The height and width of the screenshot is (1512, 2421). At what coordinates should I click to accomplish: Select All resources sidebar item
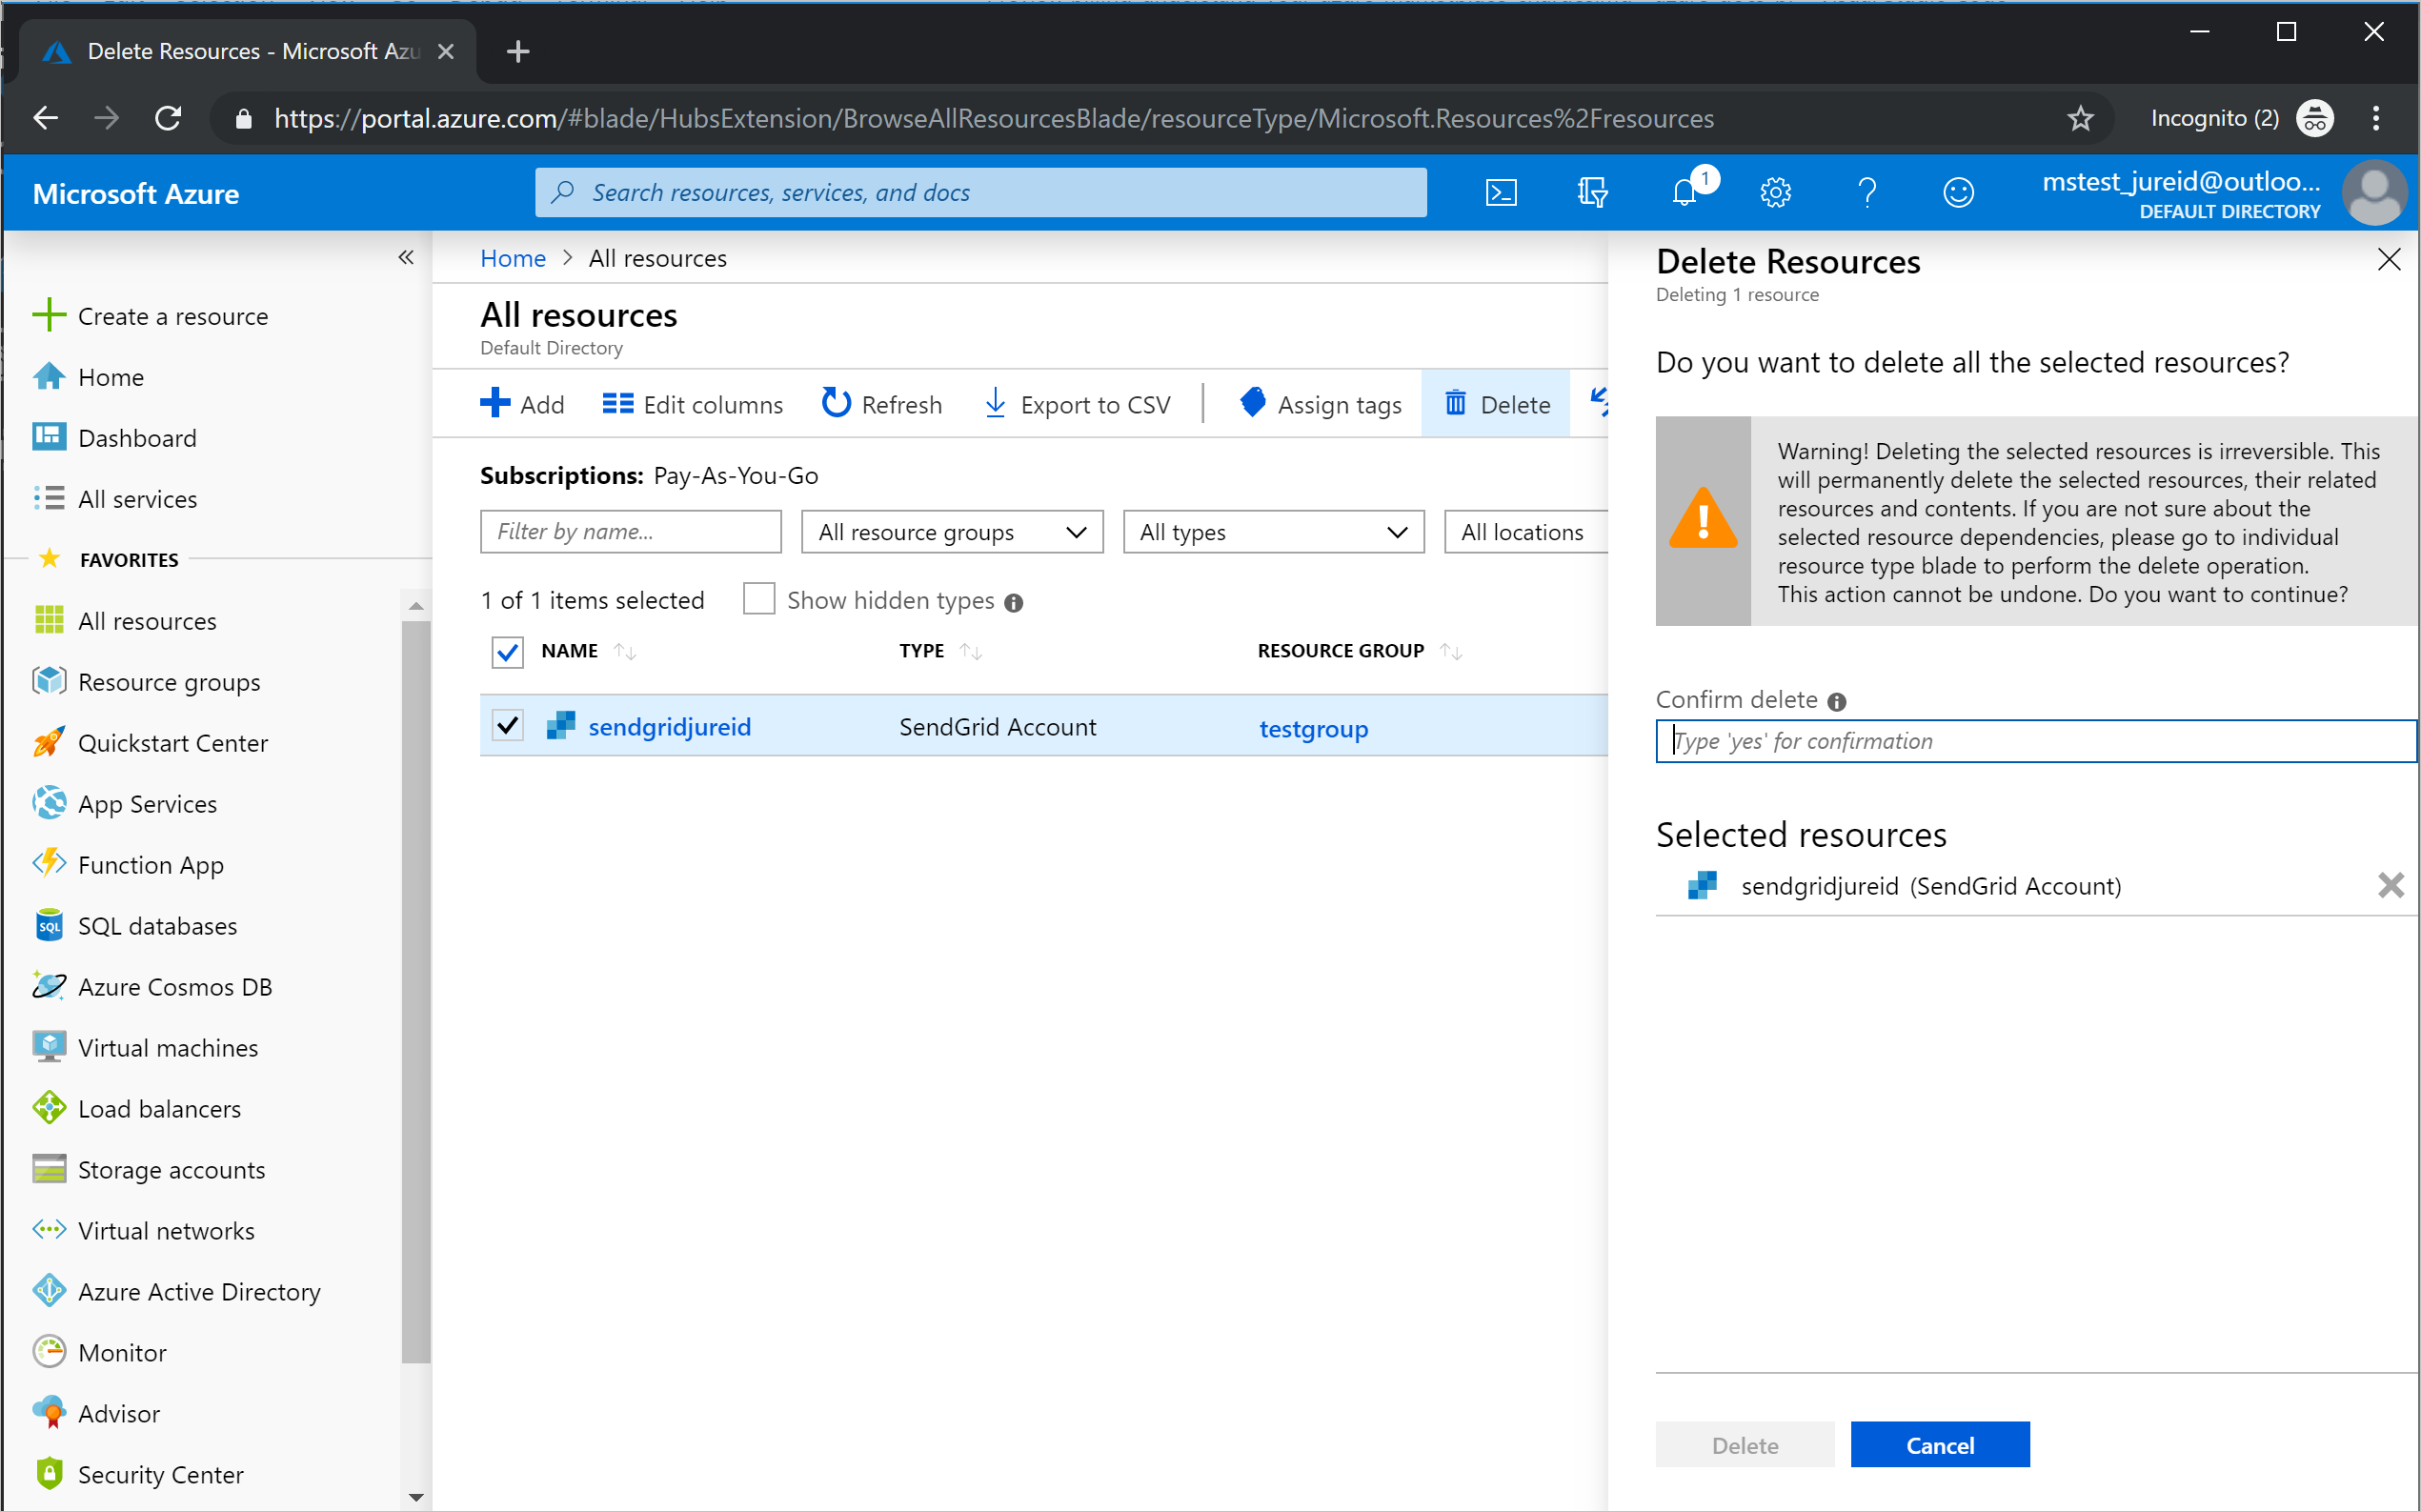tap(148, 620)
